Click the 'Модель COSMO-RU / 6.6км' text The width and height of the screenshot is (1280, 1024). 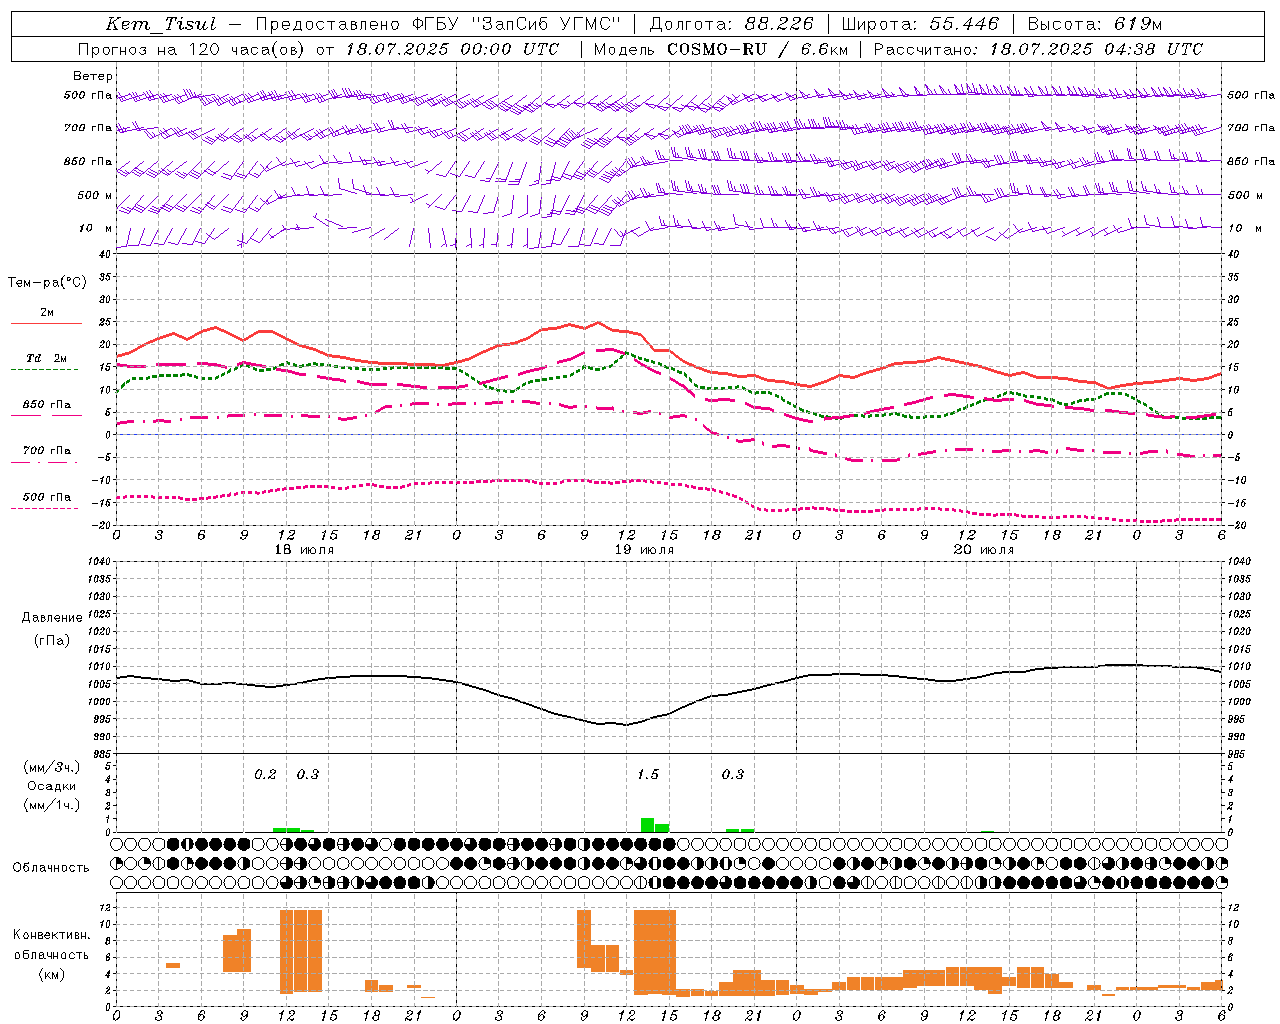721,49
